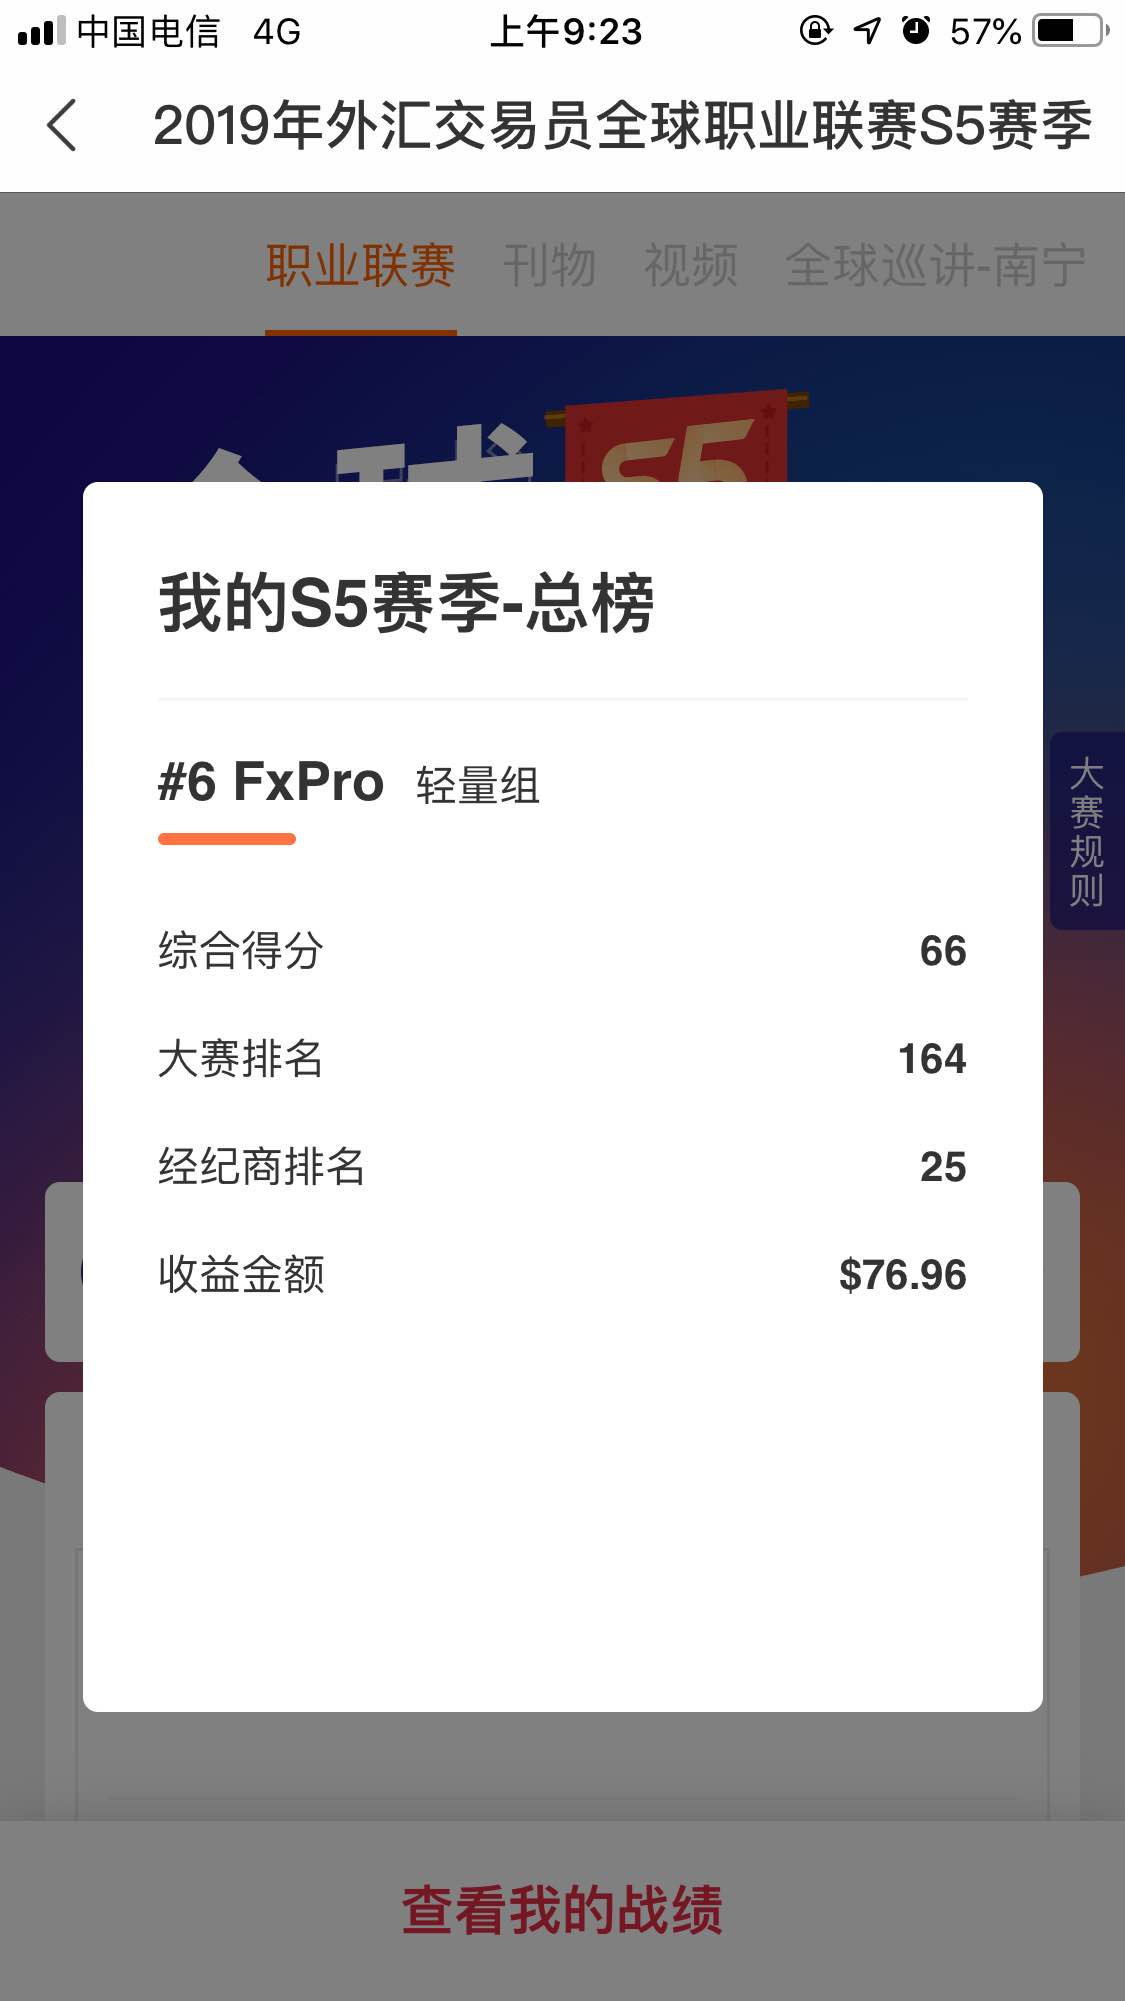Tap the S5 banner image behind dialog
The image size is (1125, 2001).
click(x=675, y=436)
